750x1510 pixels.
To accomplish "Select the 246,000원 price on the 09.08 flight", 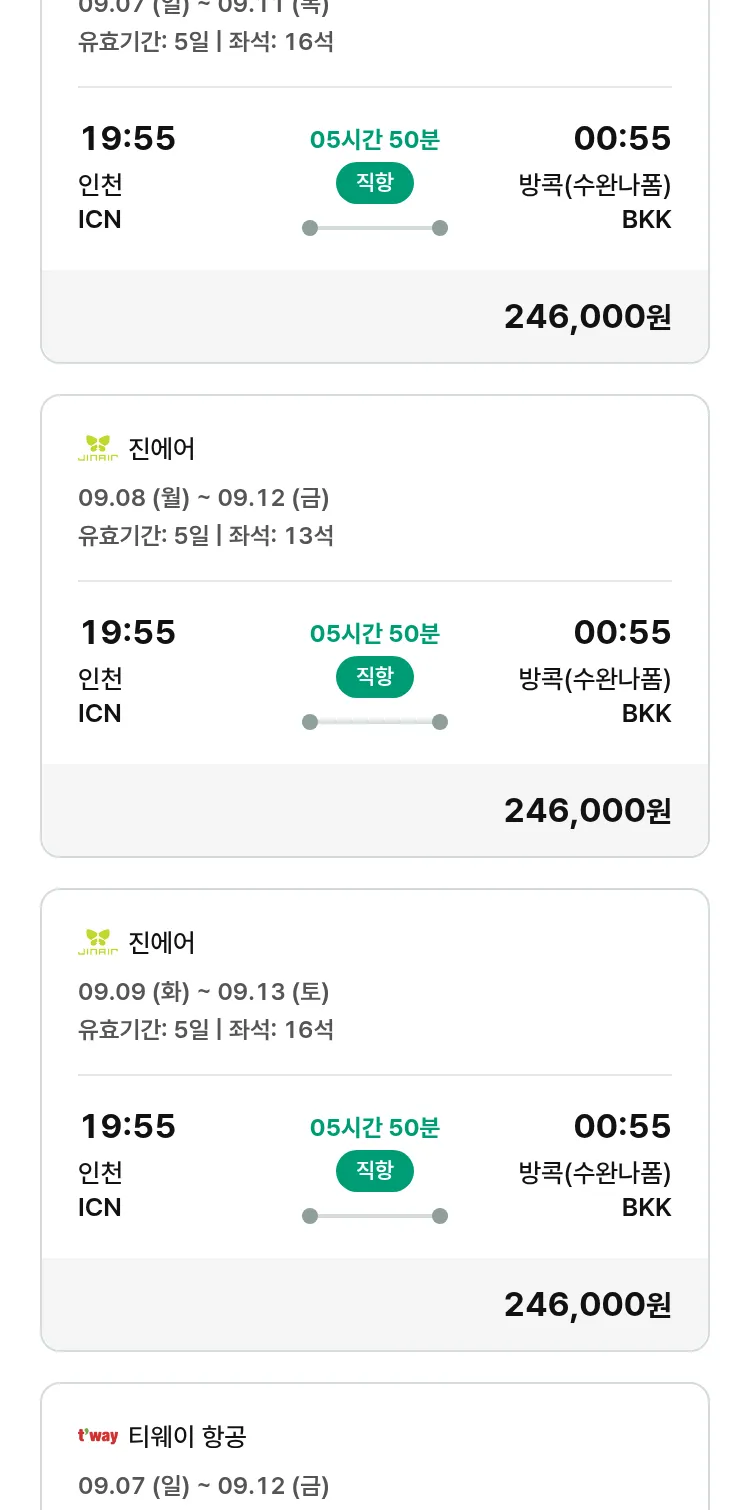I will pos(587,810).
